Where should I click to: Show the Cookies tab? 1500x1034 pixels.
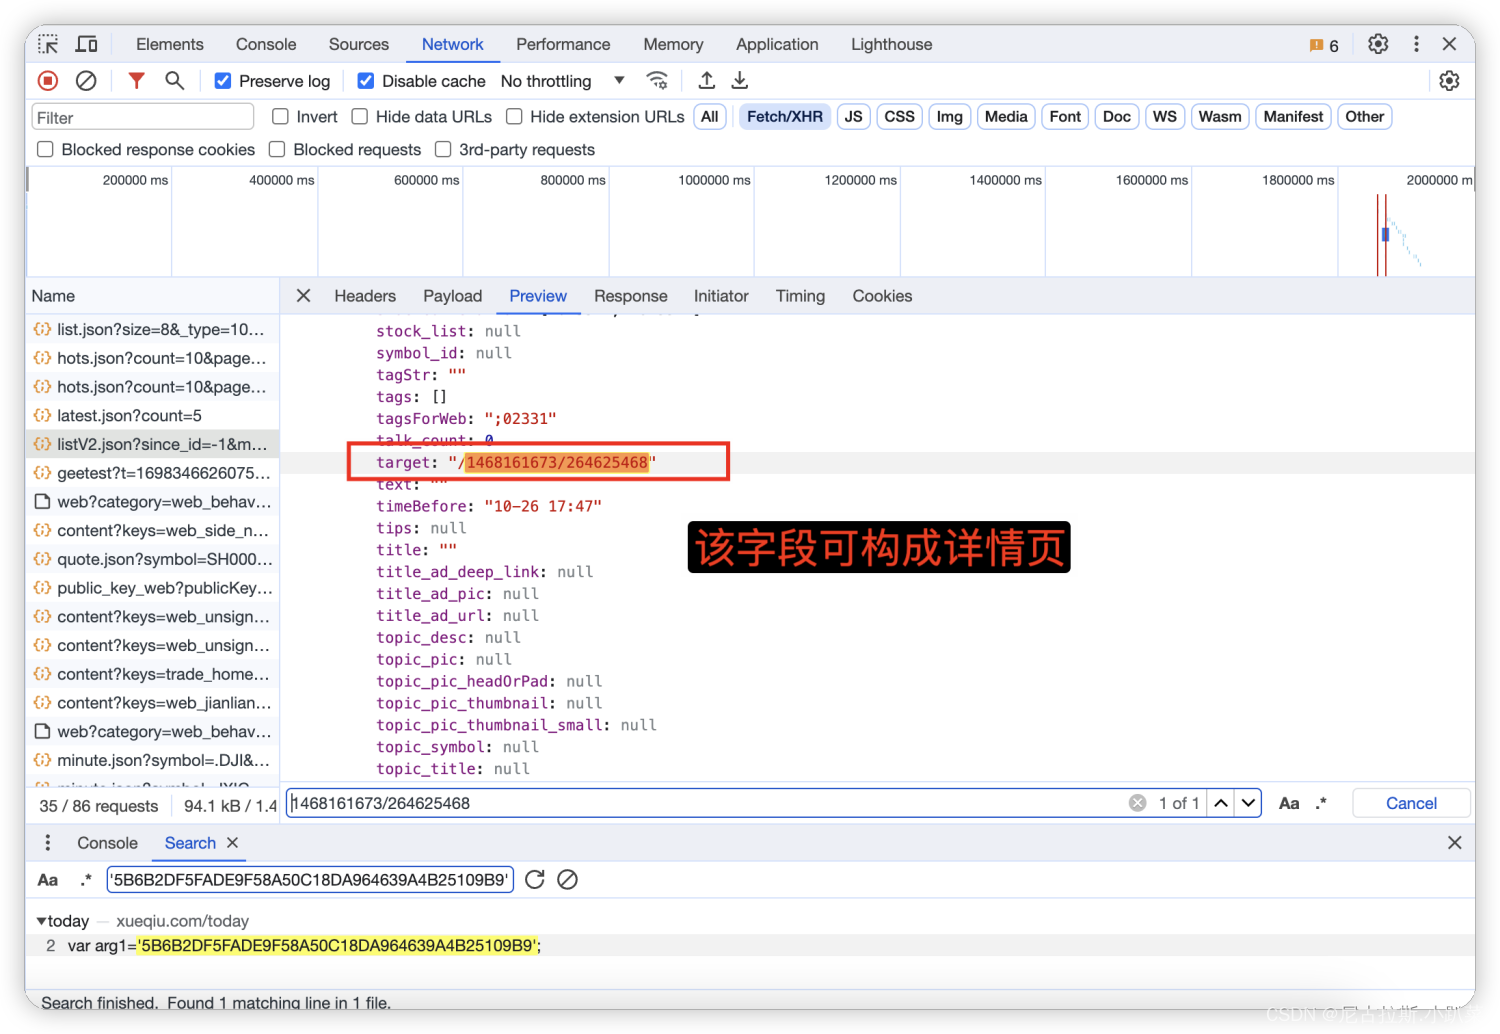tap(882, 296)
